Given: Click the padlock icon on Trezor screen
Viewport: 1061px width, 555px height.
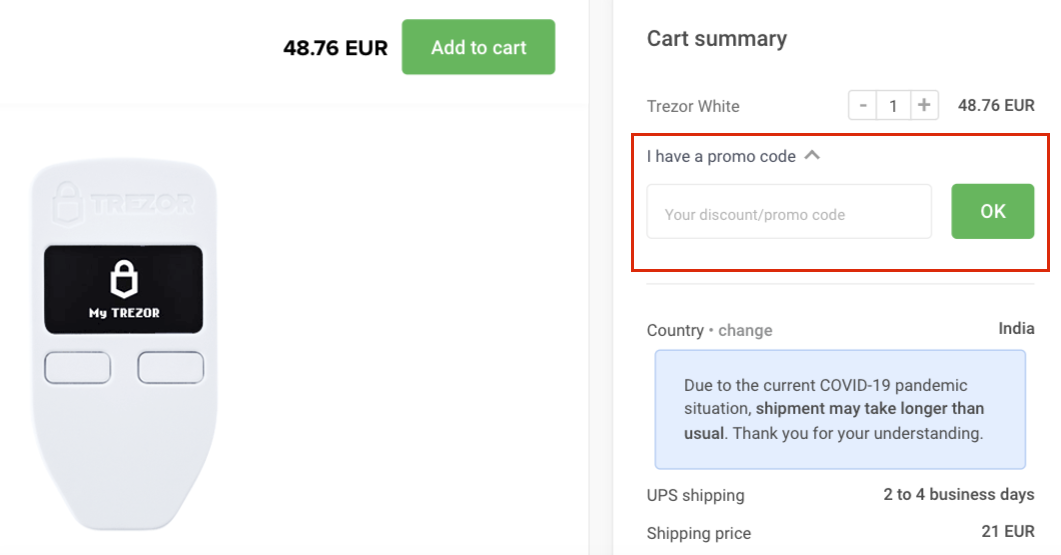Looking at the screenshot, I should coord(124,278).
